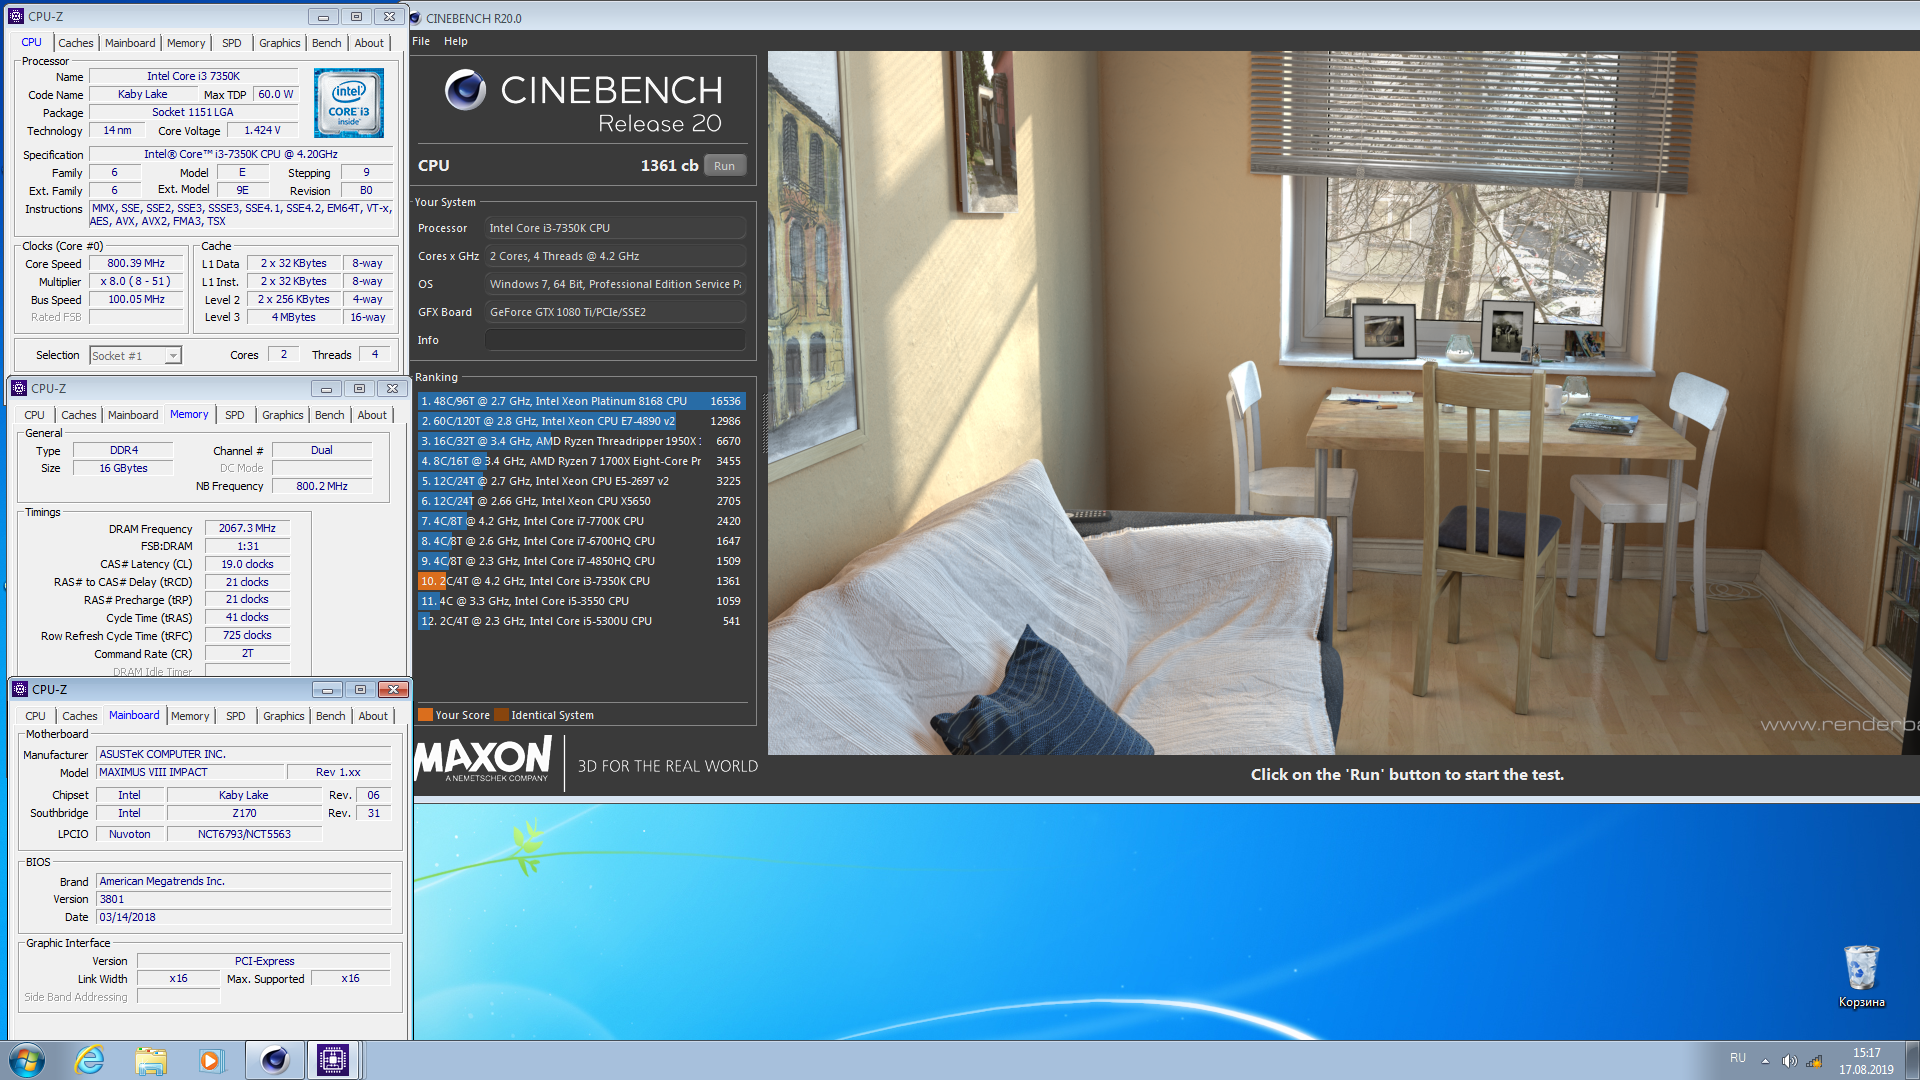Click CPU-Z title icon in top window
1920x1080 pixels.
pyautogui.click(x=16, y=16)
